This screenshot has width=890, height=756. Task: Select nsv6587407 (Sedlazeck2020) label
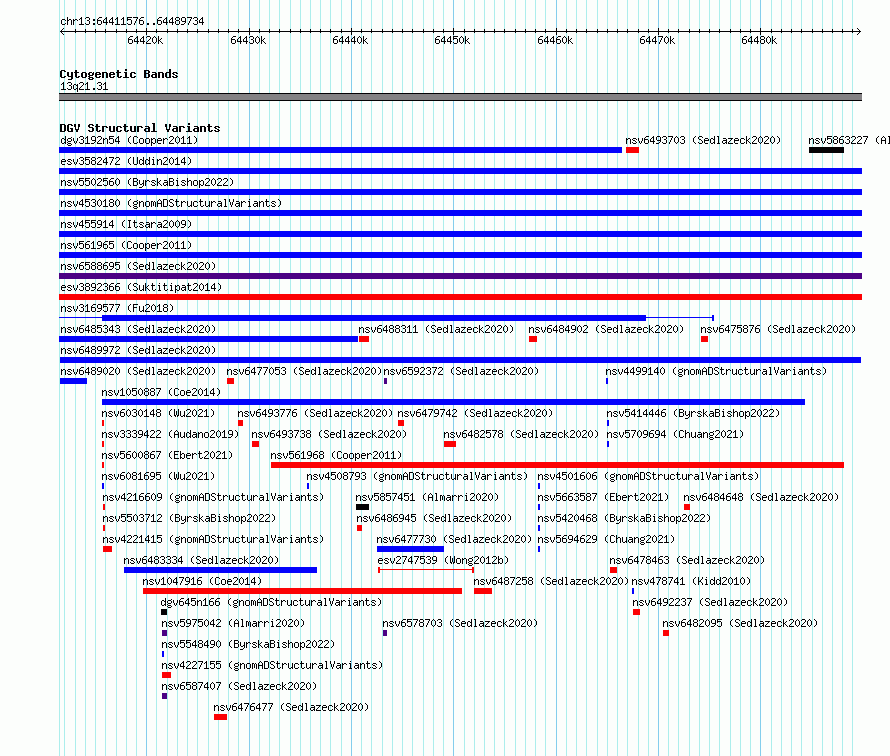click(240, 686)
